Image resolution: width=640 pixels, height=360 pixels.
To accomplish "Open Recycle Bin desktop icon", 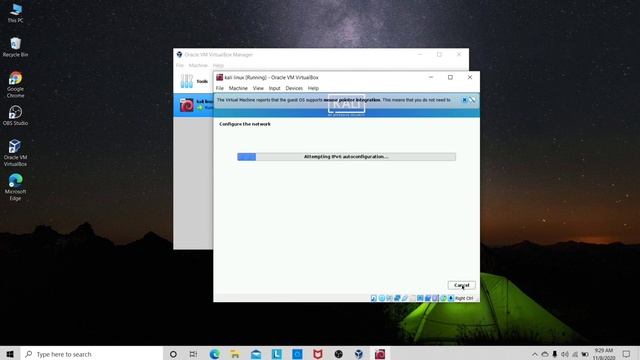I will 16,47.
